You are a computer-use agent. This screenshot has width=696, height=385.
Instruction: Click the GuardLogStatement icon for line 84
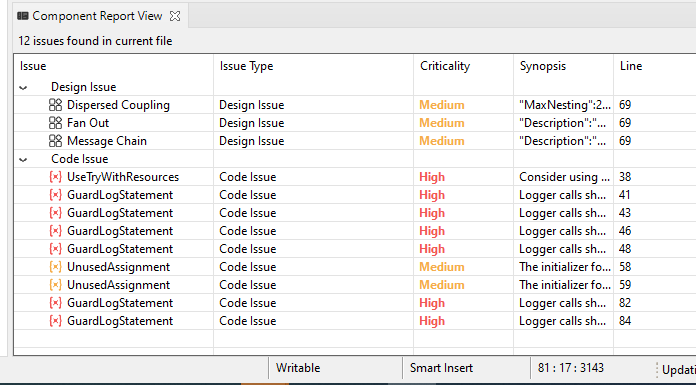tap(55, 321)
